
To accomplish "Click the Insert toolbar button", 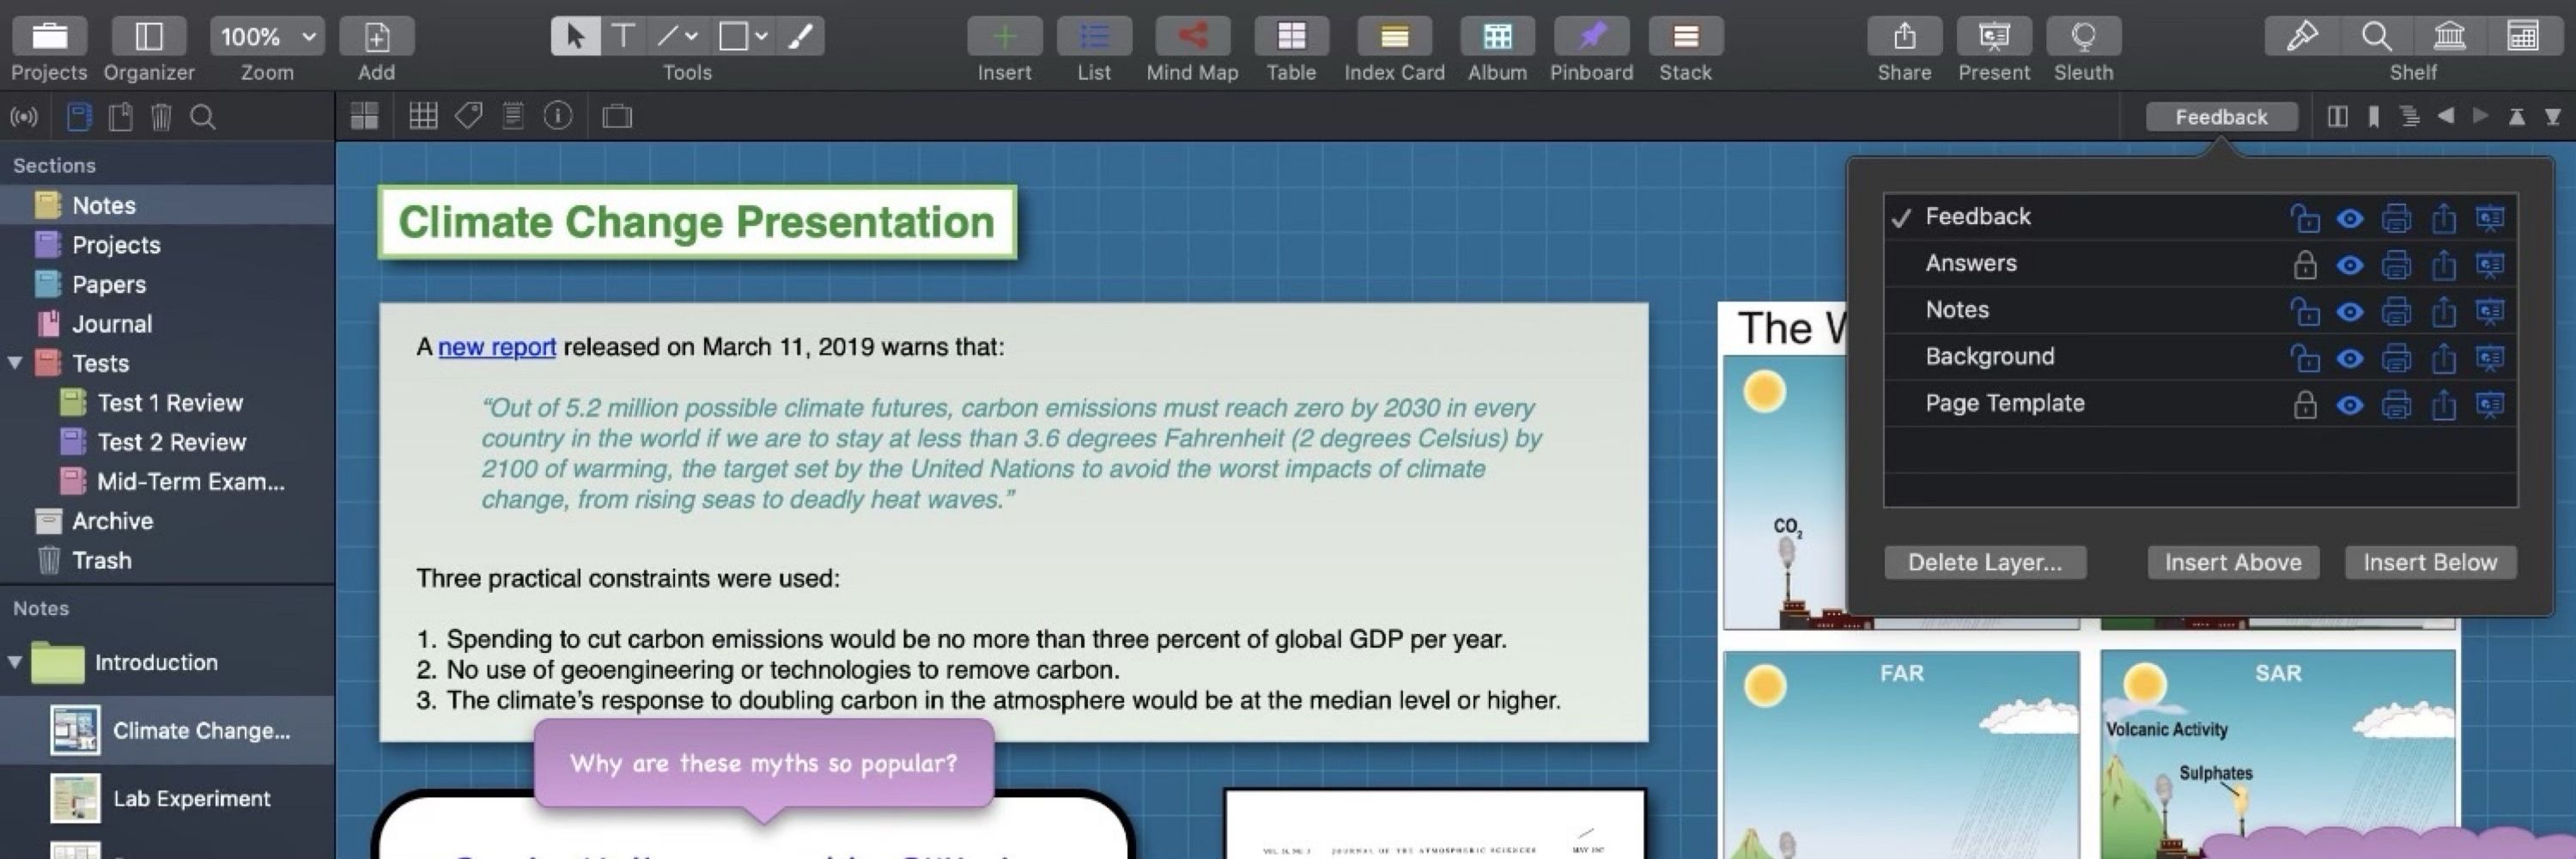I will click(x=1004, y=37).
